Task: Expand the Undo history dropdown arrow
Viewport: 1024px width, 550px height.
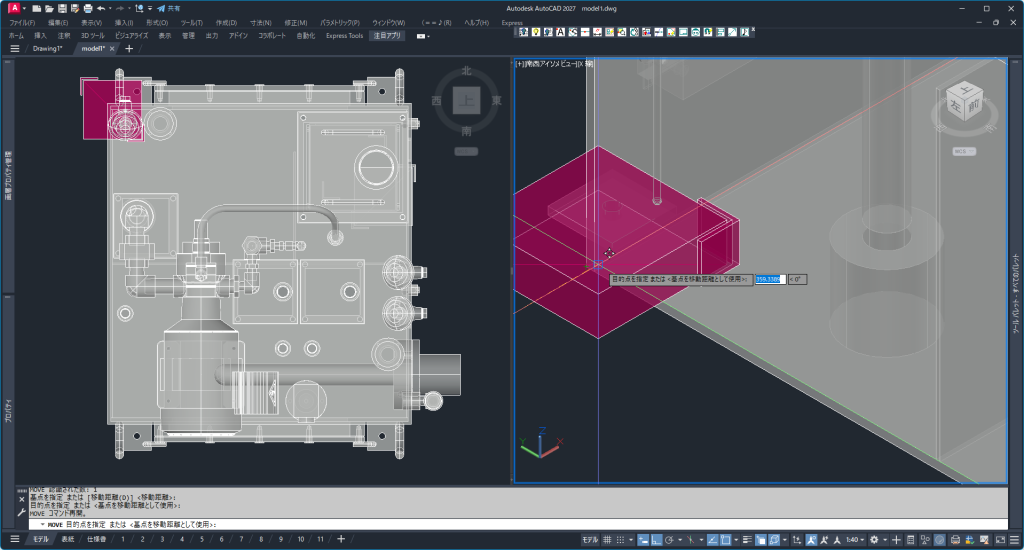Action: tap(110, 8)
